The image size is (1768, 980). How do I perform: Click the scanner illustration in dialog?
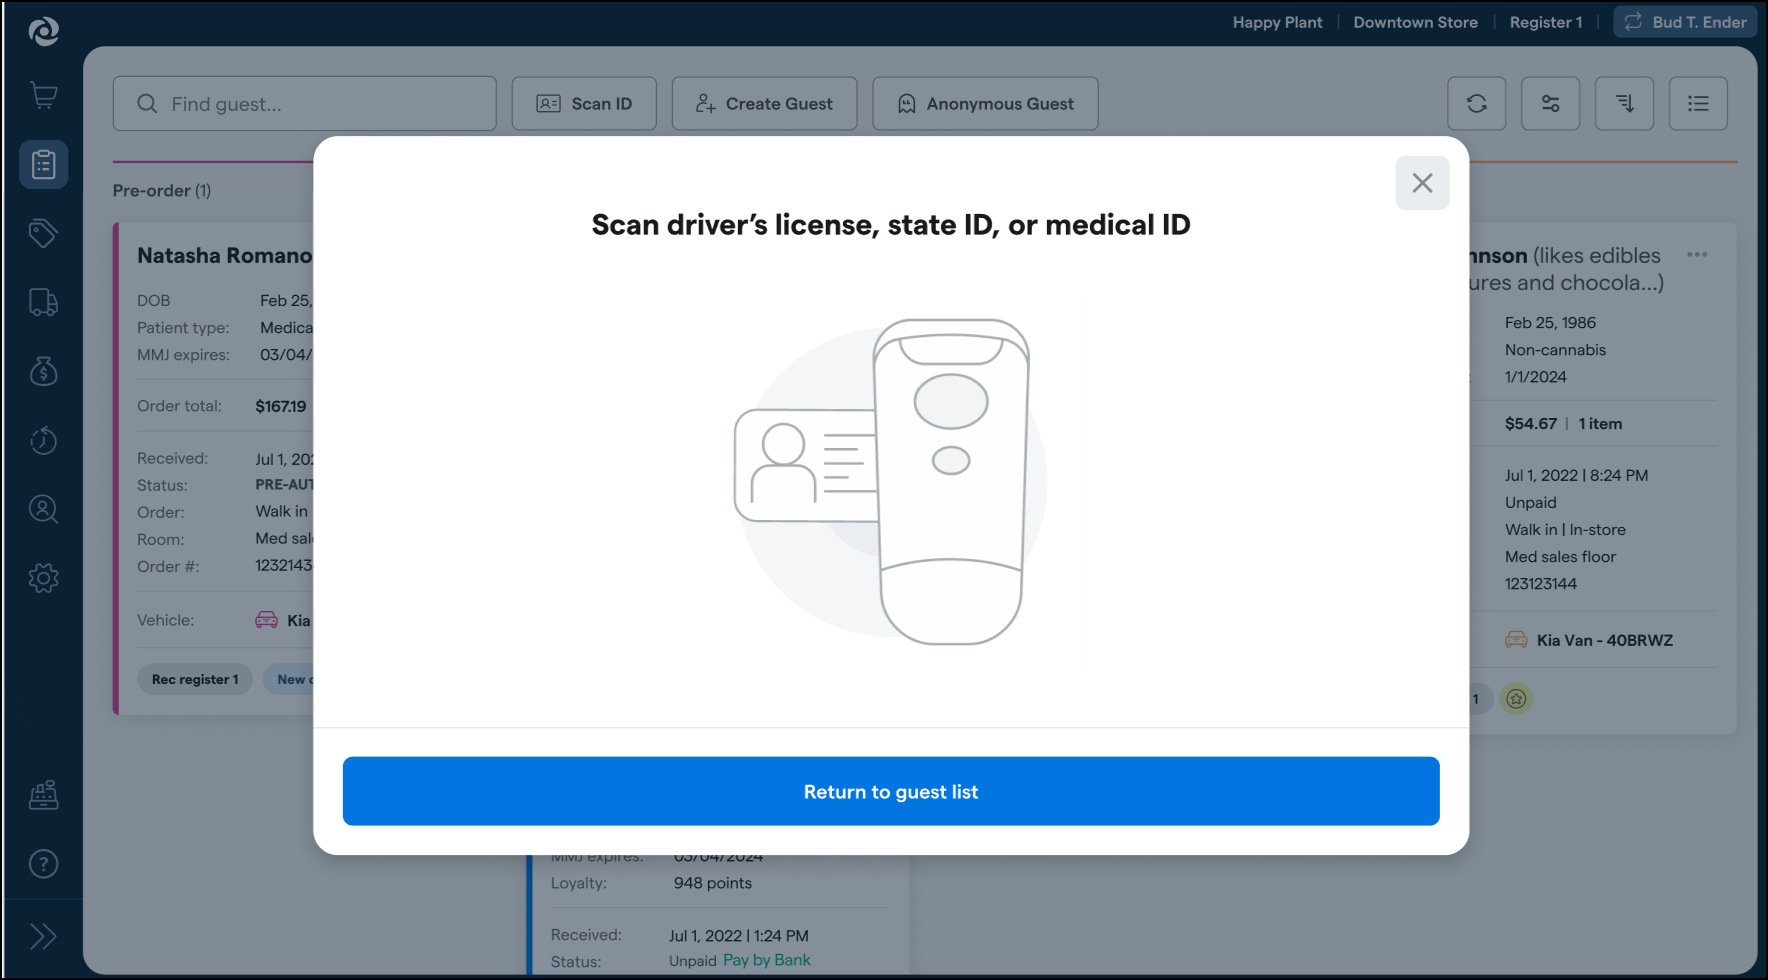pos(891,482)
